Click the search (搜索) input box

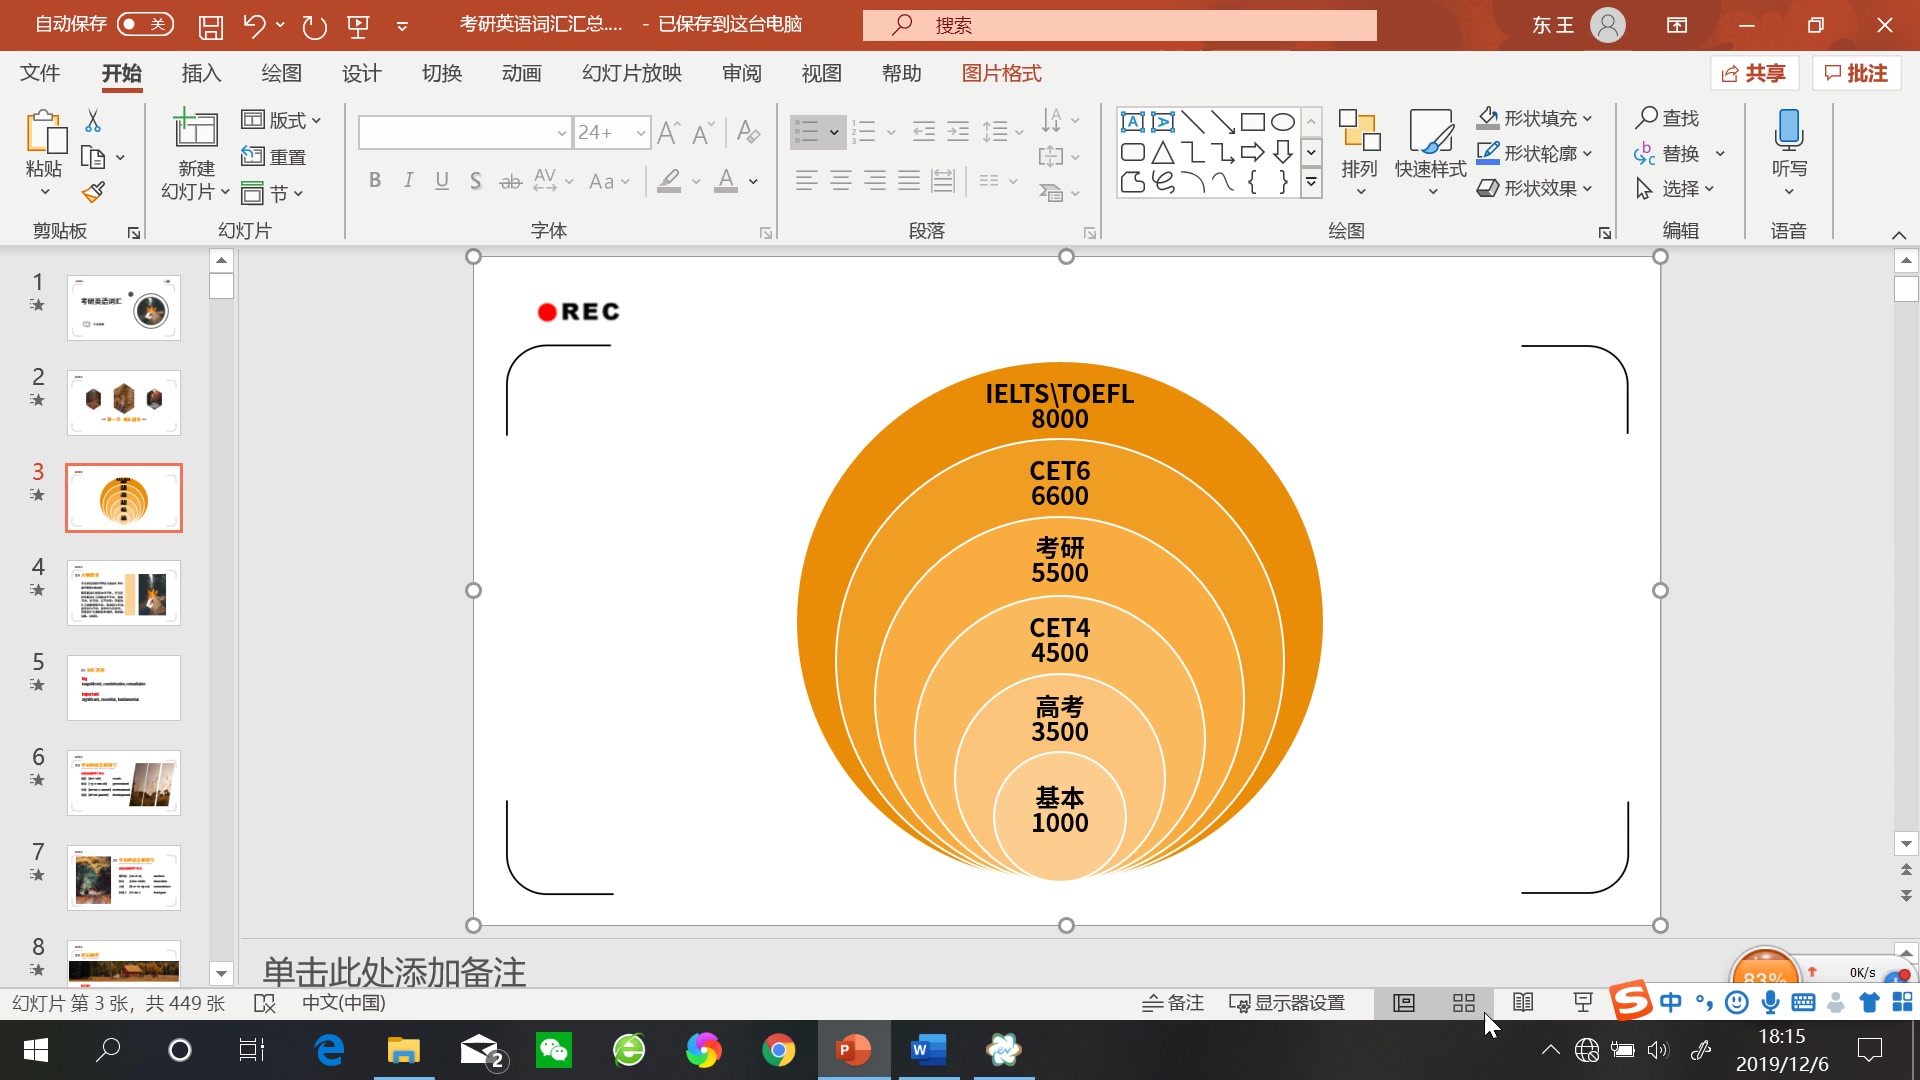(1120, 25)
